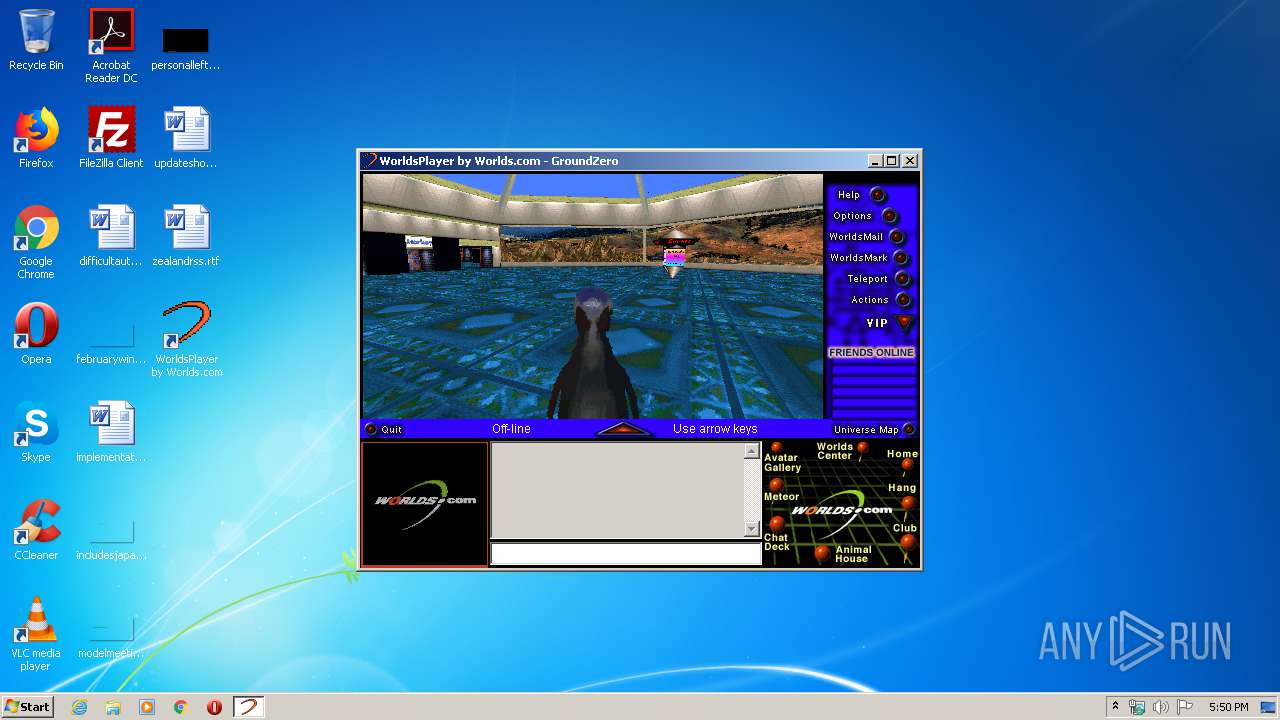
Task: Select FileZilla Client desktop icon
Action: (111, 138)
